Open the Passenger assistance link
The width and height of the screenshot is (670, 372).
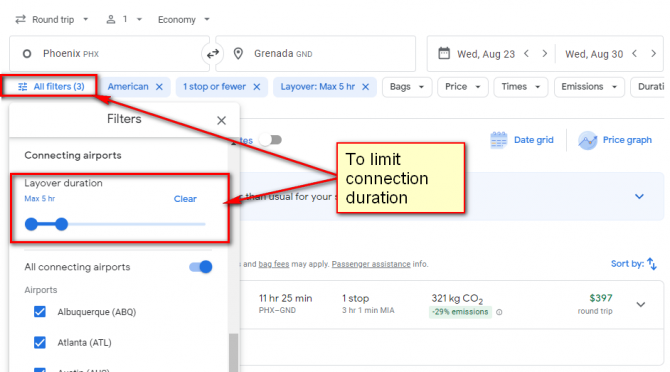(371, 264)
